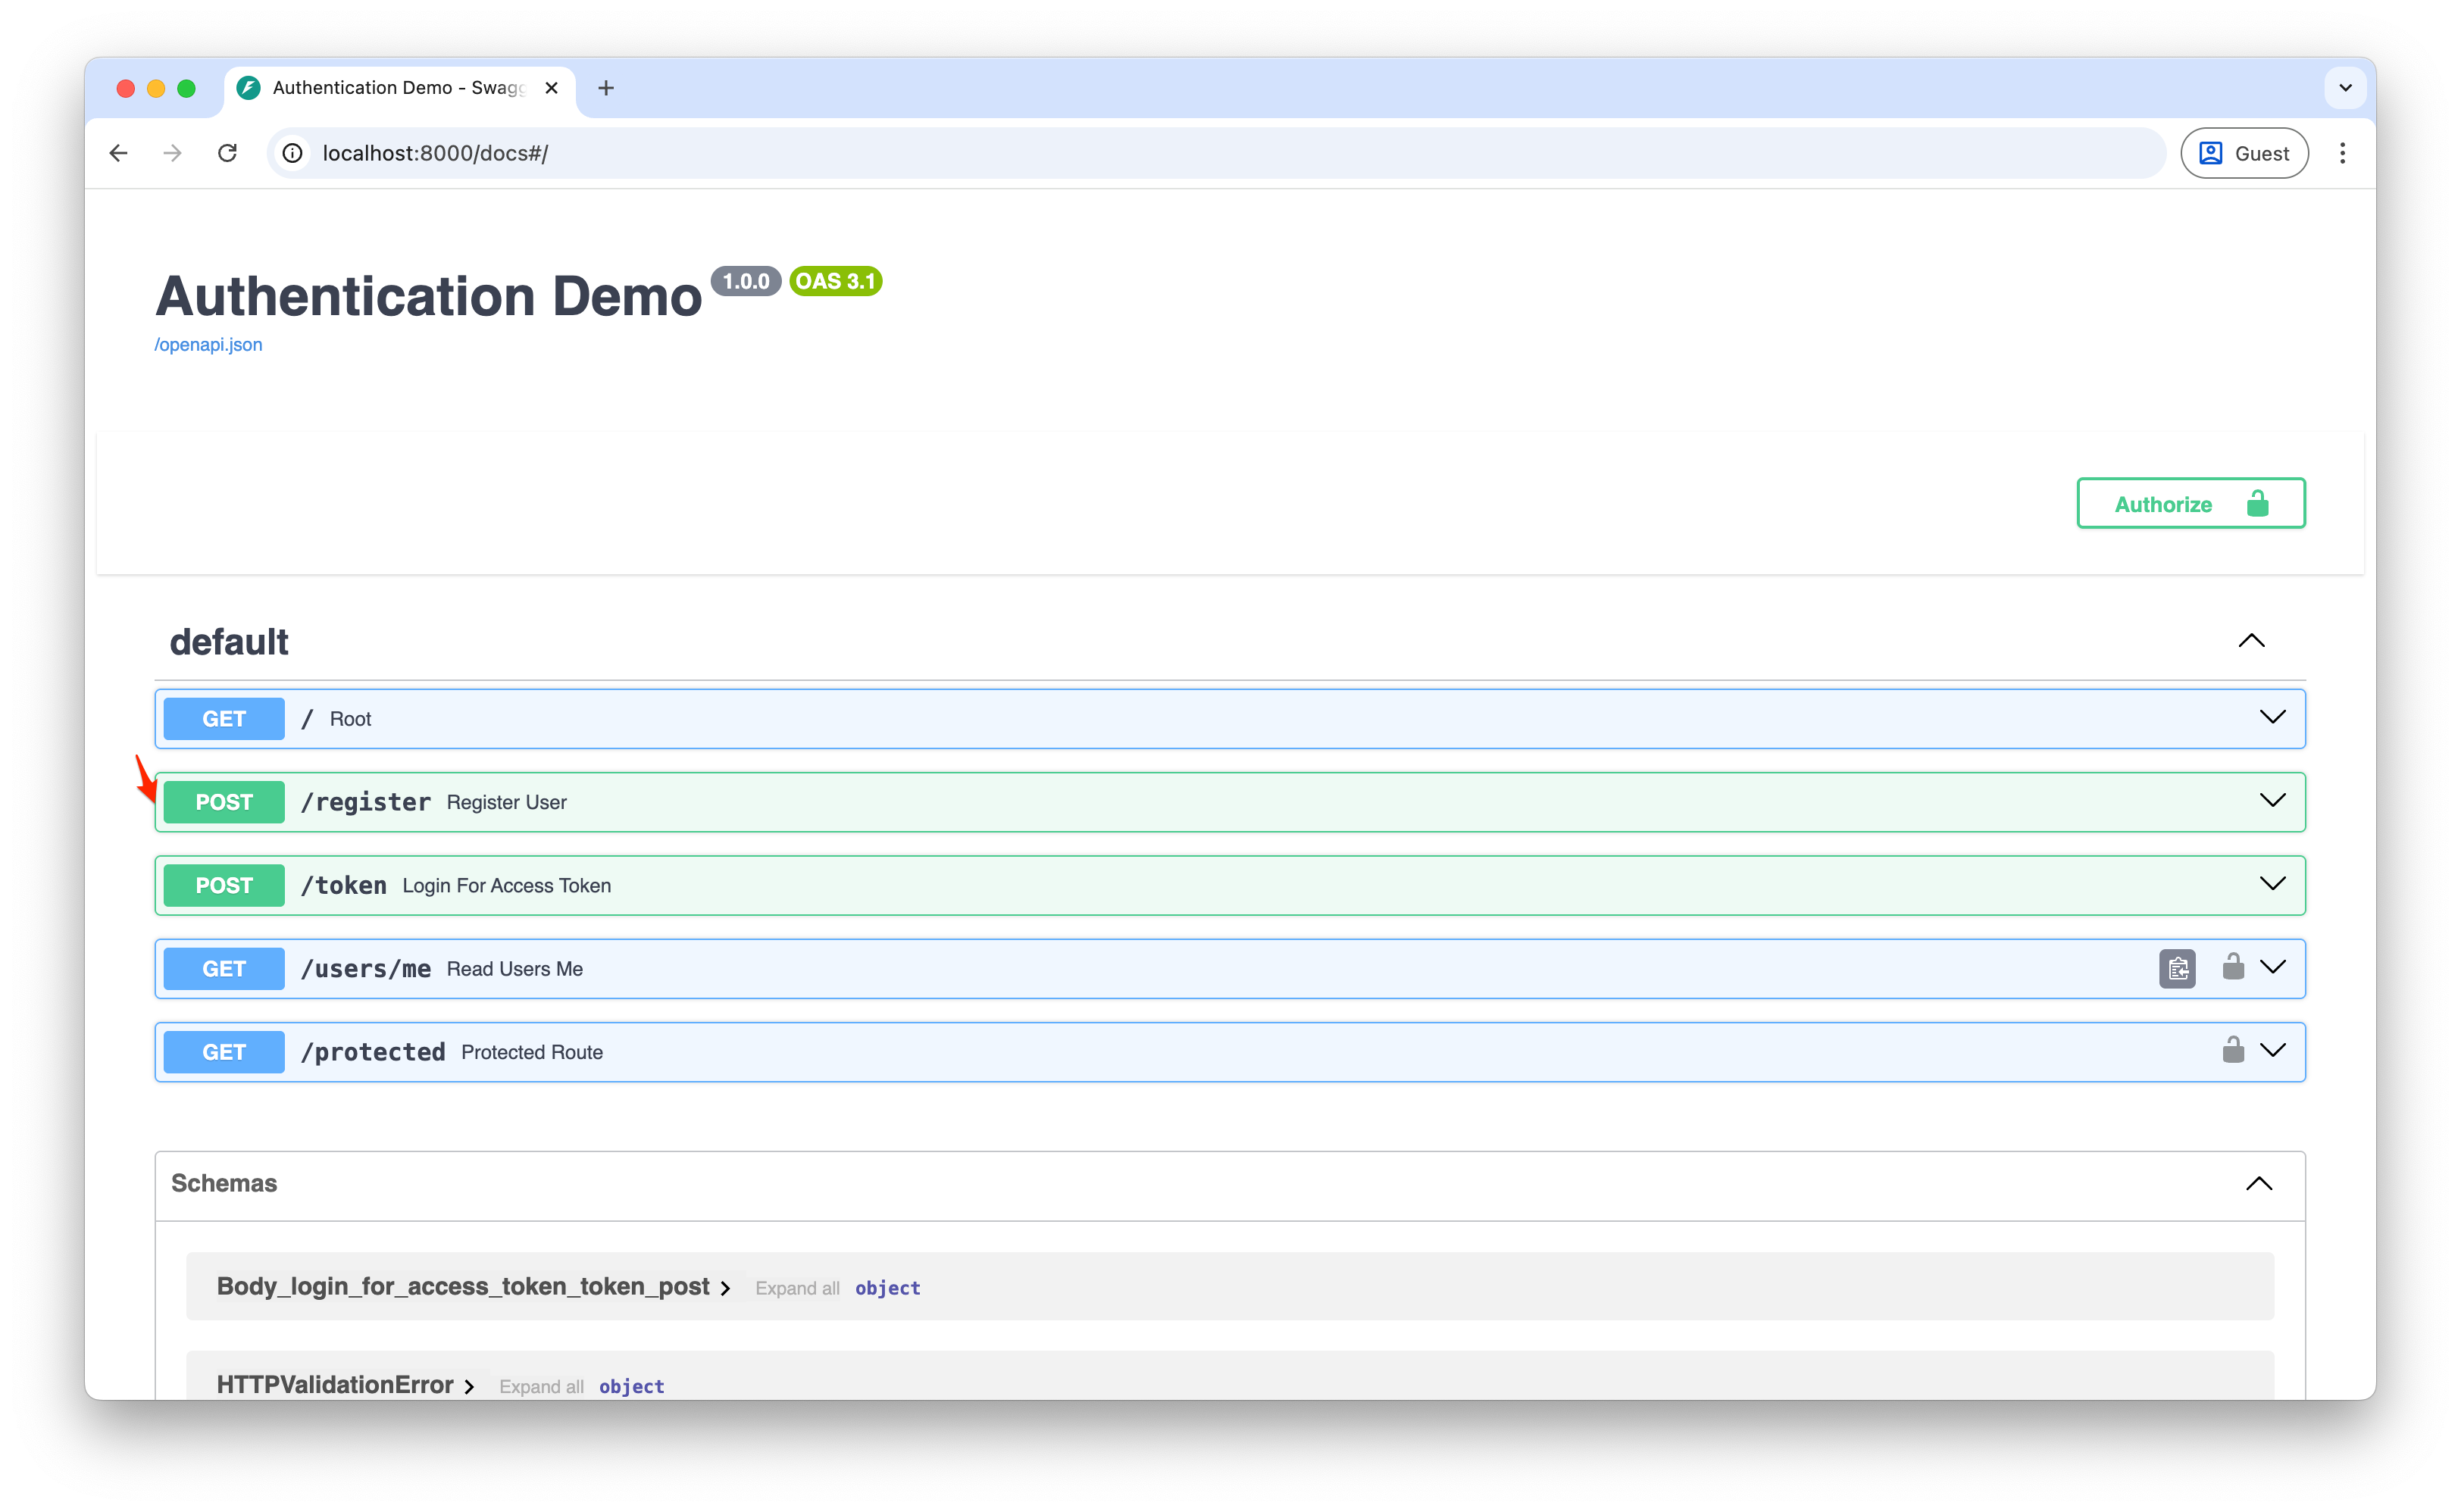Viewport: 2461px width, 1512px height.
Task: Click the lock icon on /protected row
Action: click(2233, 1050)
